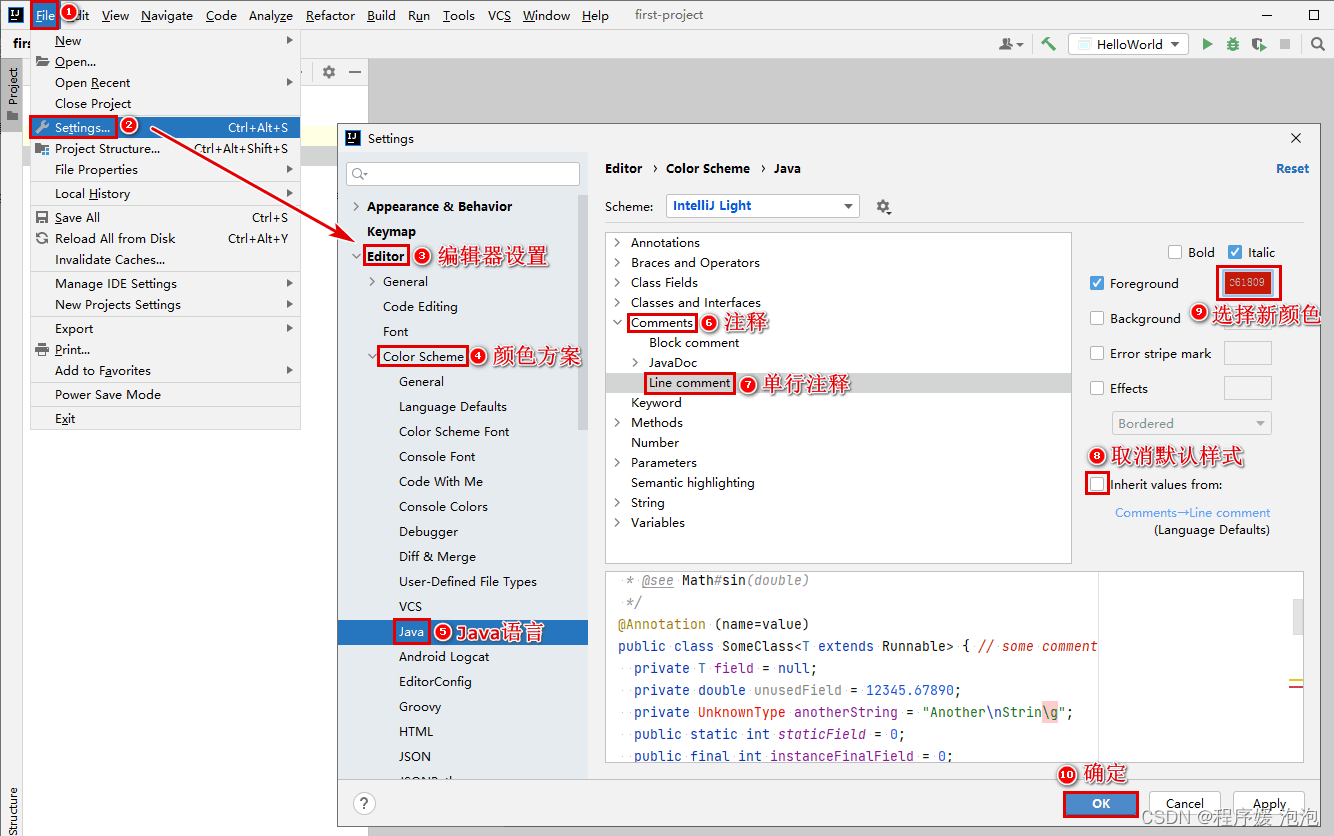This screenshot has width=1334, height=836.
Task: Expand the Annotations tree node
Action: click(x=618, y=243)
